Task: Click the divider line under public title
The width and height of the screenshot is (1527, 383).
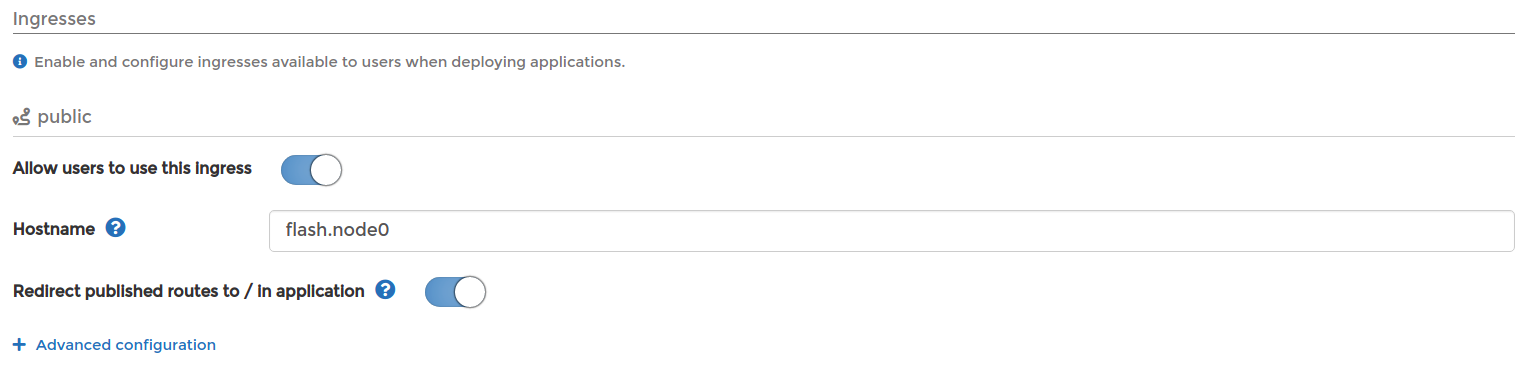Action: [764, 136]
